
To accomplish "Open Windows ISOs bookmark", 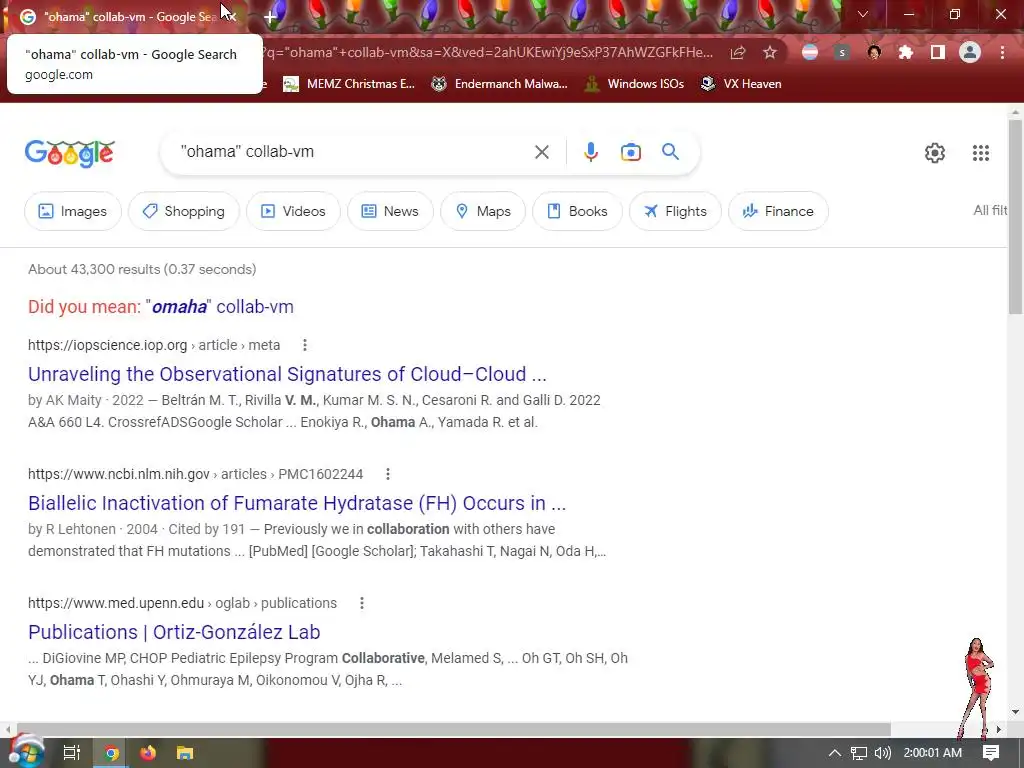I will click(x=634, y=84).
